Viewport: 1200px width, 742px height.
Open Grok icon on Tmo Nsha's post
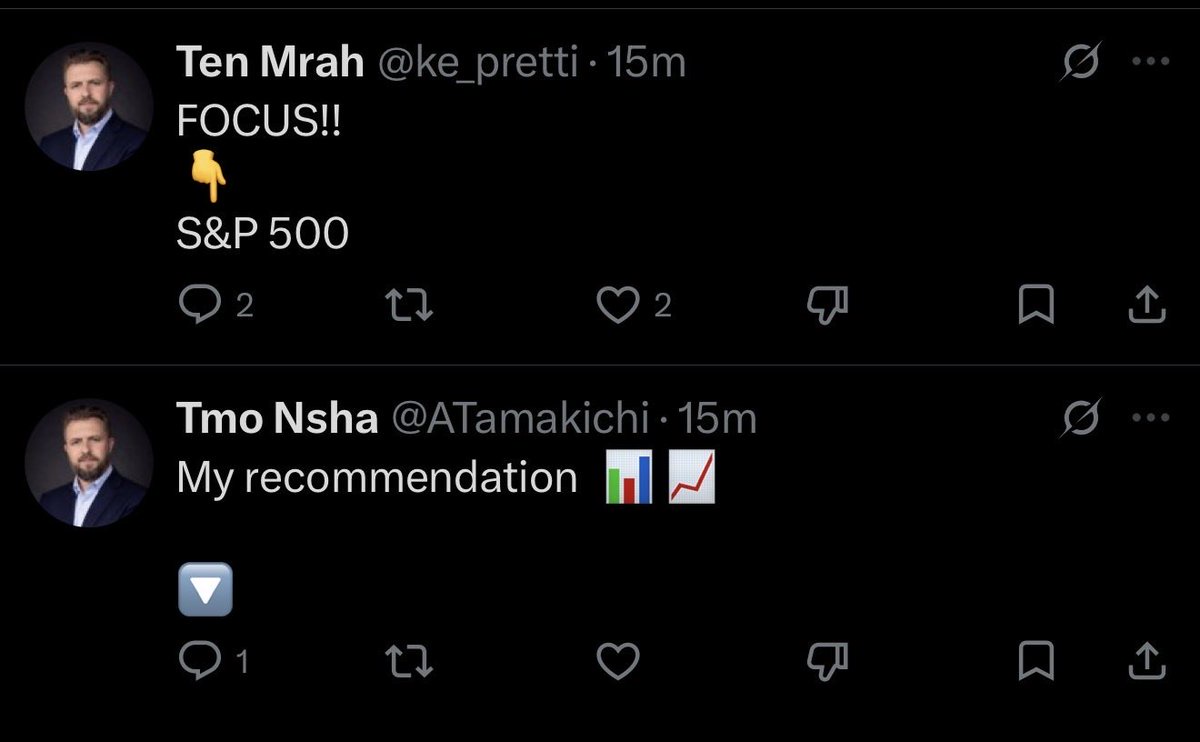[x=1081, y=419]
